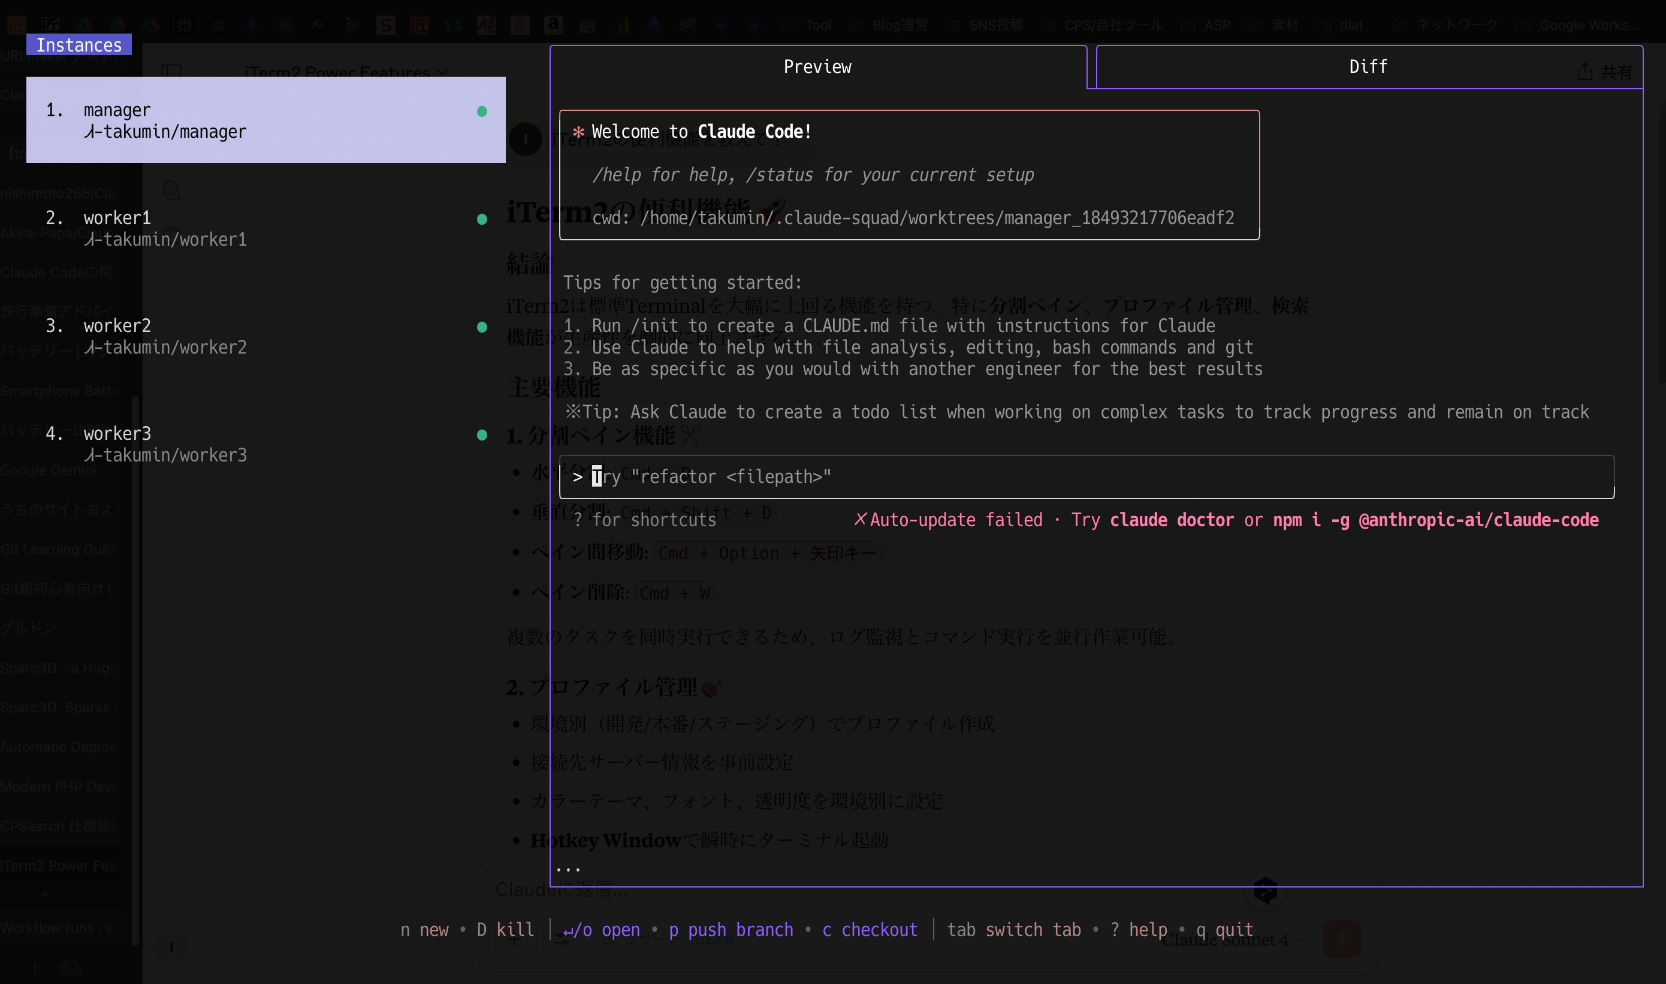
Task: Switch to the Diff tab
Action: 1368,67
